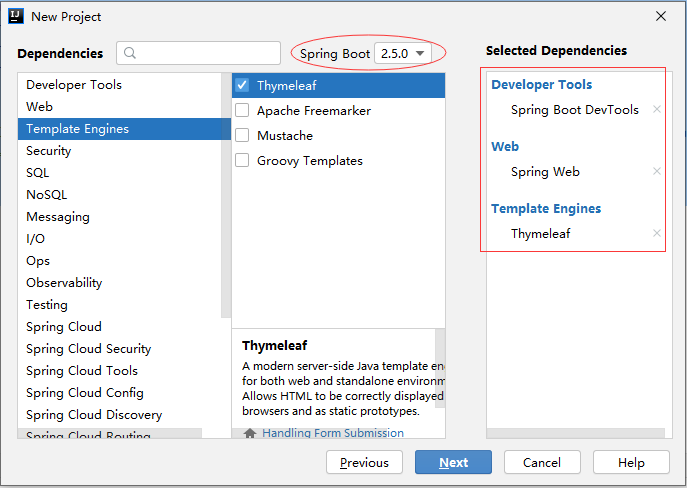Click the Developer Tools heading in Selected Dependencies
Screen dimensions: 687x488
pyautogui.click(x=542, y=84)
